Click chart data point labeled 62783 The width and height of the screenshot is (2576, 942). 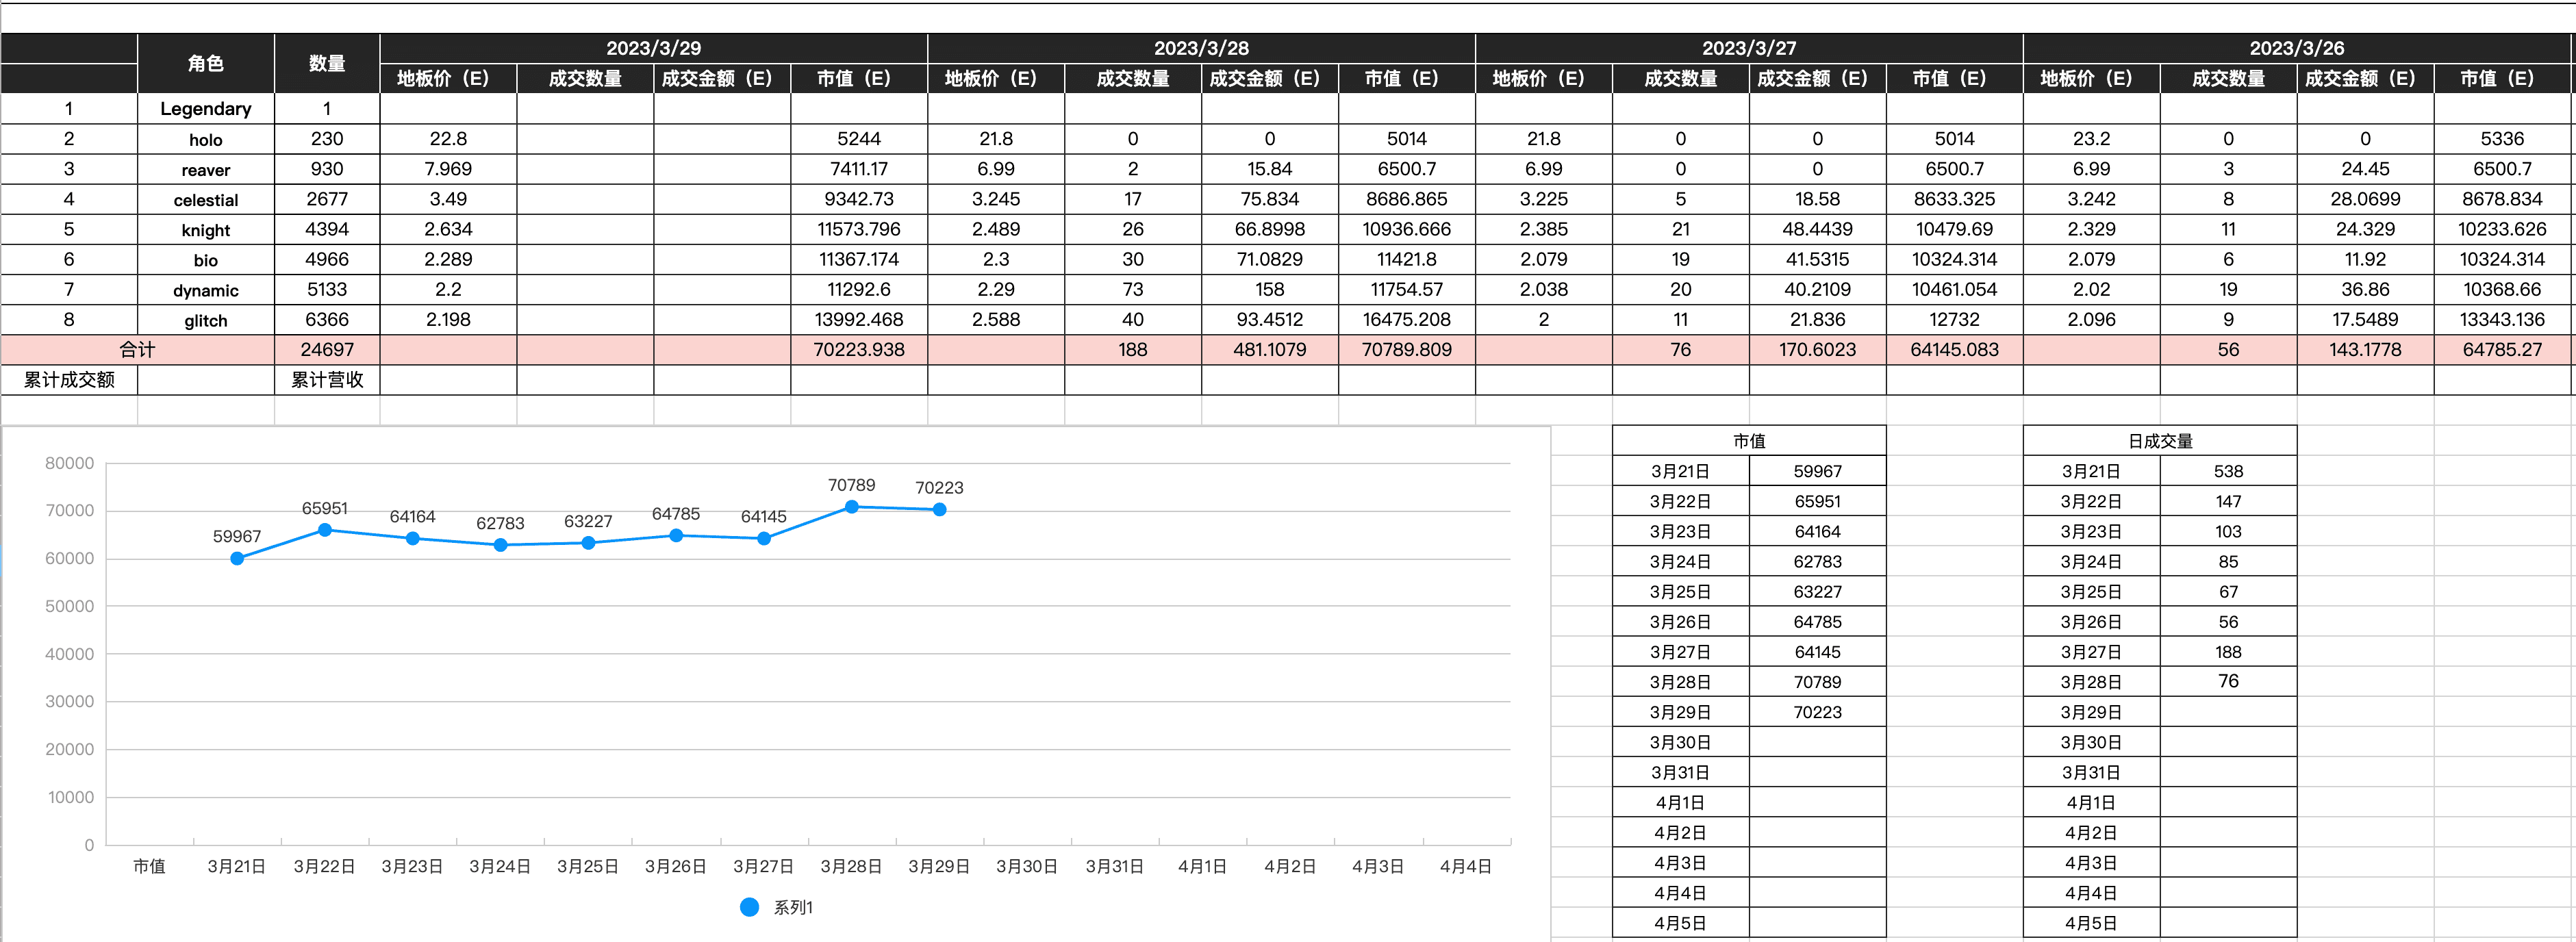(x=501, y=545)
